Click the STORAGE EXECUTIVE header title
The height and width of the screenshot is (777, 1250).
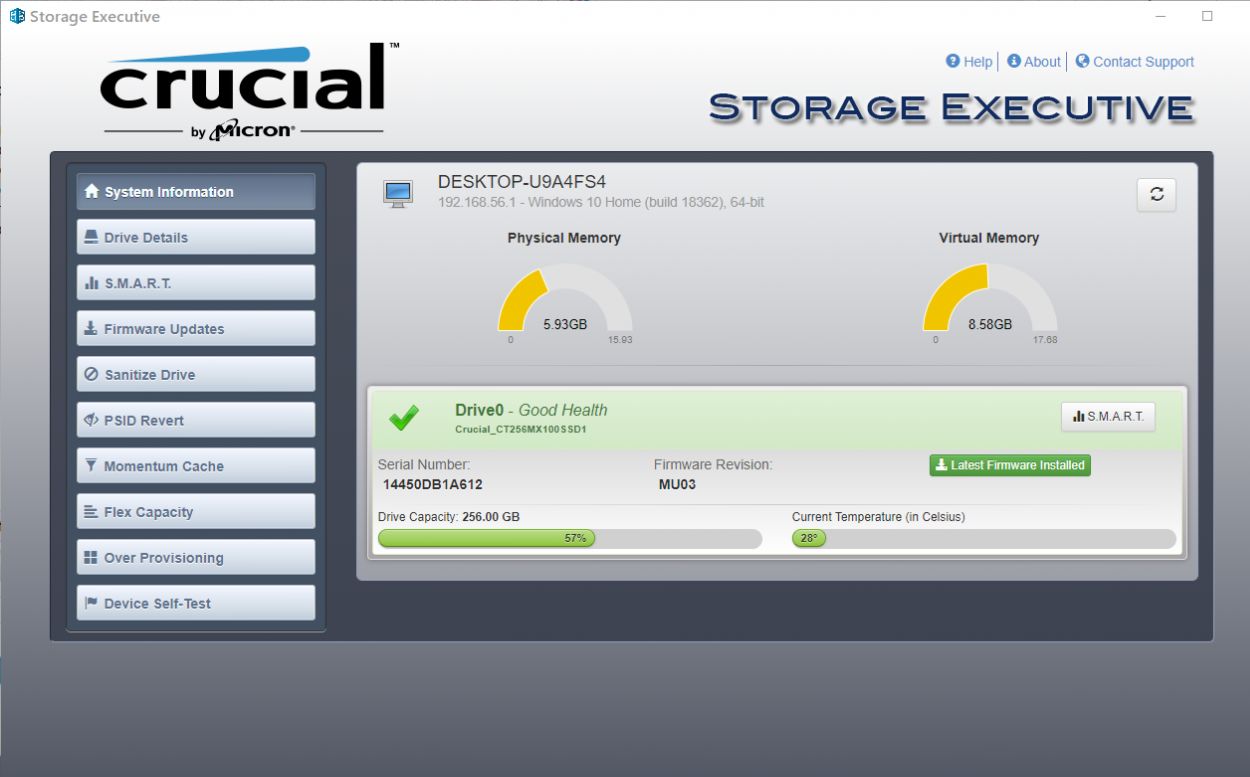point(951,108)
